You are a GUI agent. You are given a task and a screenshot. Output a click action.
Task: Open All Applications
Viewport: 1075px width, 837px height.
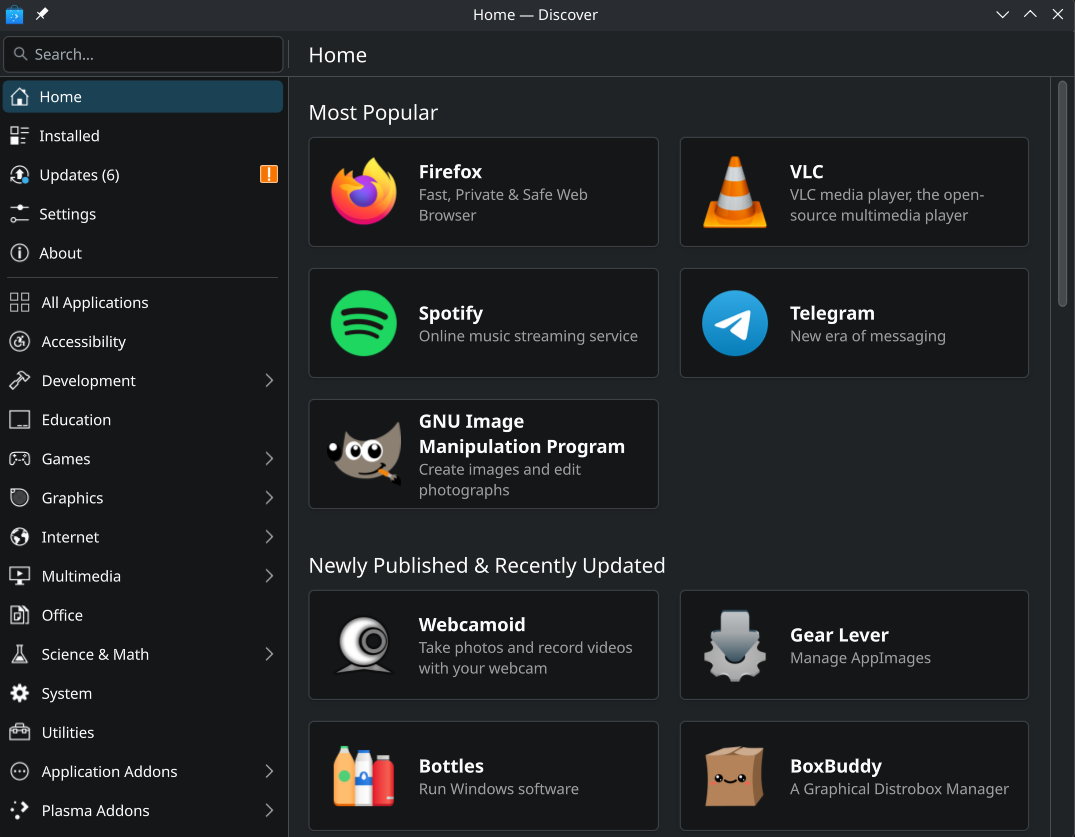point(94,302)
